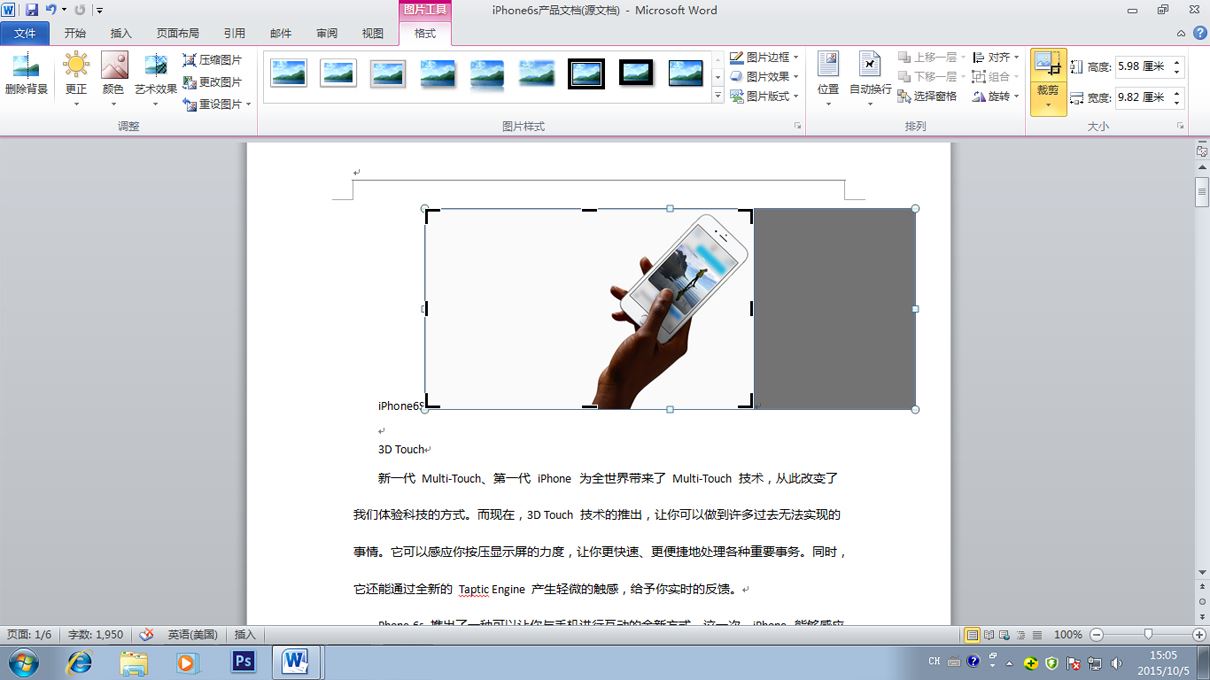Toggle the insert mode (插入) status indicator

tap(245, 635)
